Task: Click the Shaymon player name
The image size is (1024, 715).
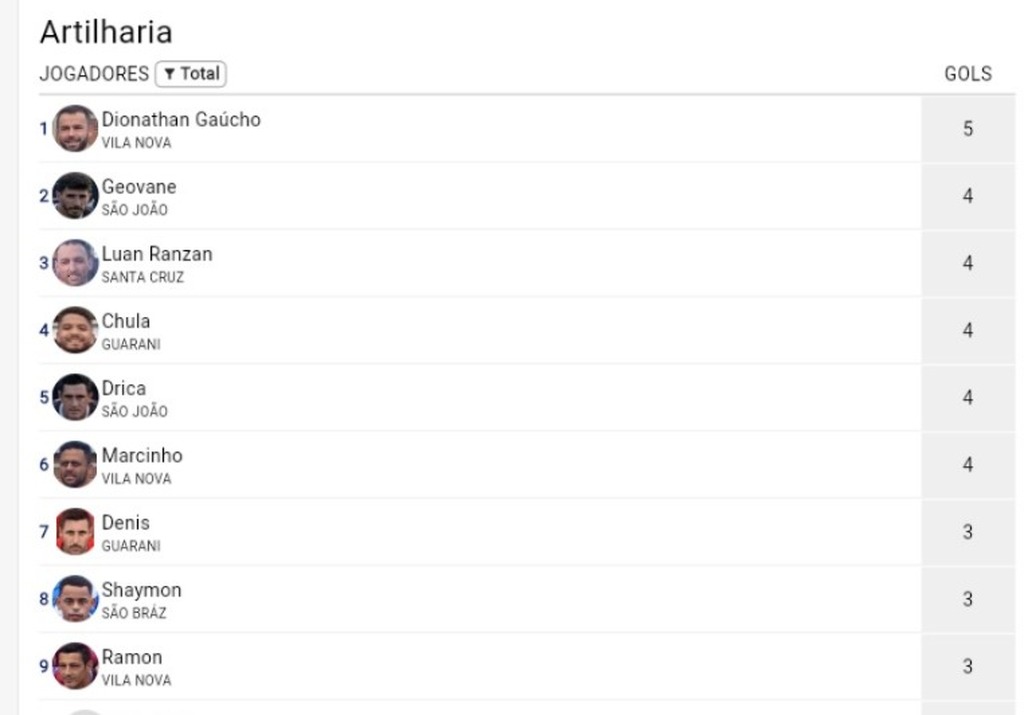Action: coord(141,590)
